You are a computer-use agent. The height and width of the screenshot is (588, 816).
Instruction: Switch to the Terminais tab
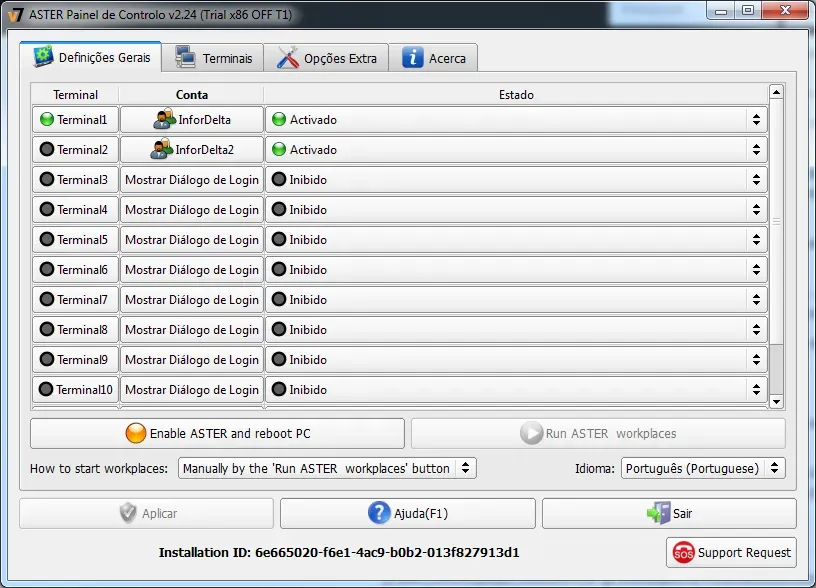(215, 57)
